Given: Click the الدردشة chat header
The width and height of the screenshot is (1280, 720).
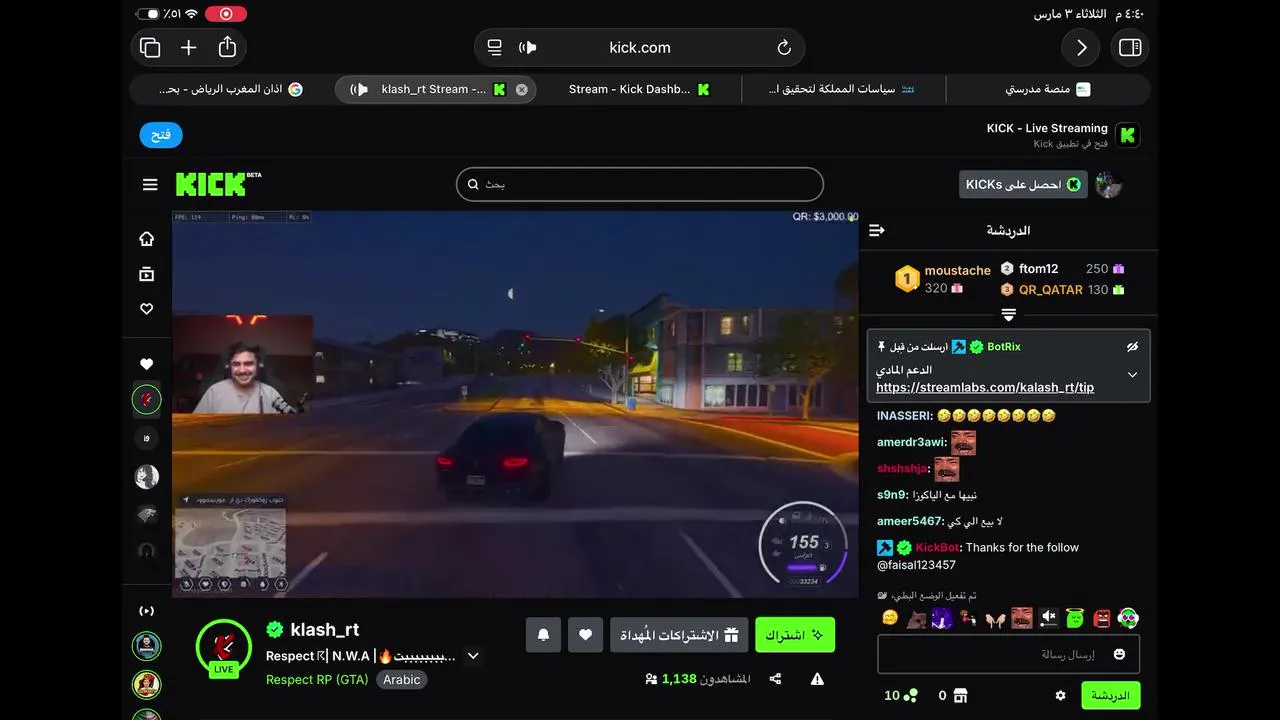Looking at the screenshot, I should pos(1008,230).
